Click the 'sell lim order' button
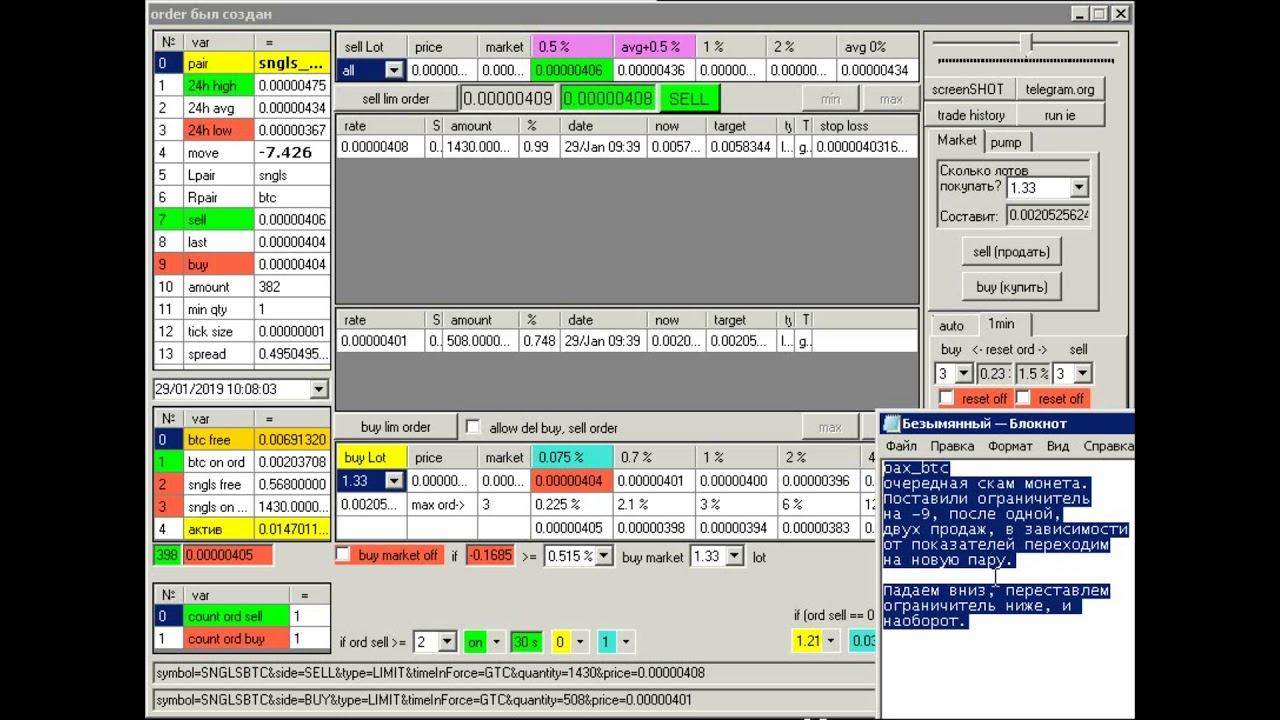1280x720 pixels. [x=396, y=99]
